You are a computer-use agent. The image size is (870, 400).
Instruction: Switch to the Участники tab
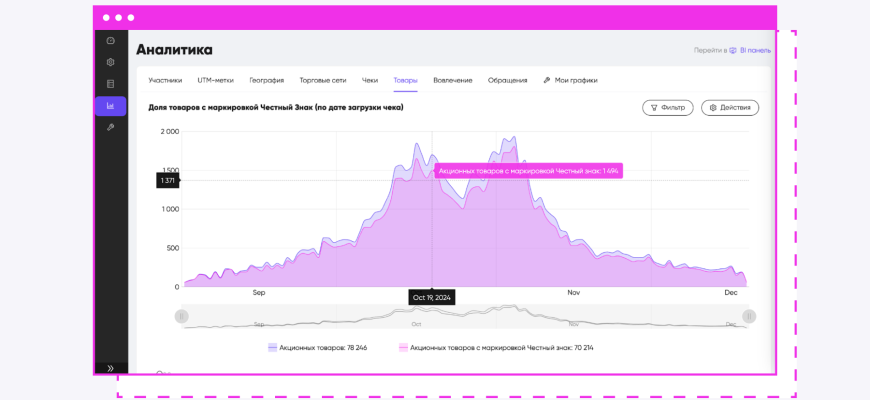tap(165, 80)
